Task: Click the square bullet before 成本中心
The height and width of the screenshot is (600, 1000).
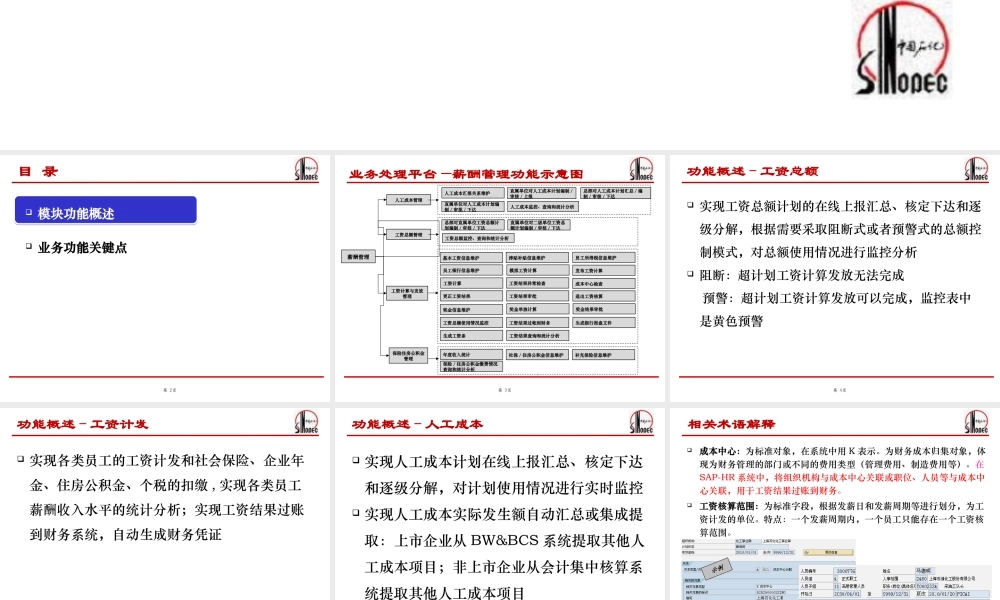Action: click(688, 450)
